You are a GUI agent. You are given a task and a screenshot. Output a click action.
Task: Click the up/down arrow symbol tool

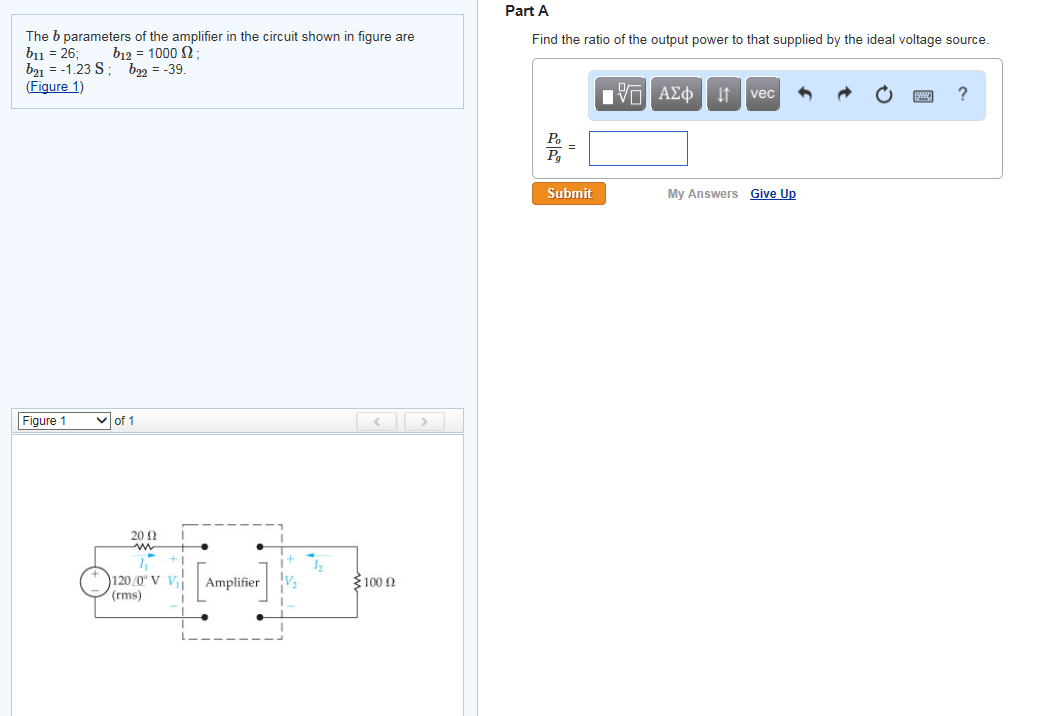coord(723,95)
